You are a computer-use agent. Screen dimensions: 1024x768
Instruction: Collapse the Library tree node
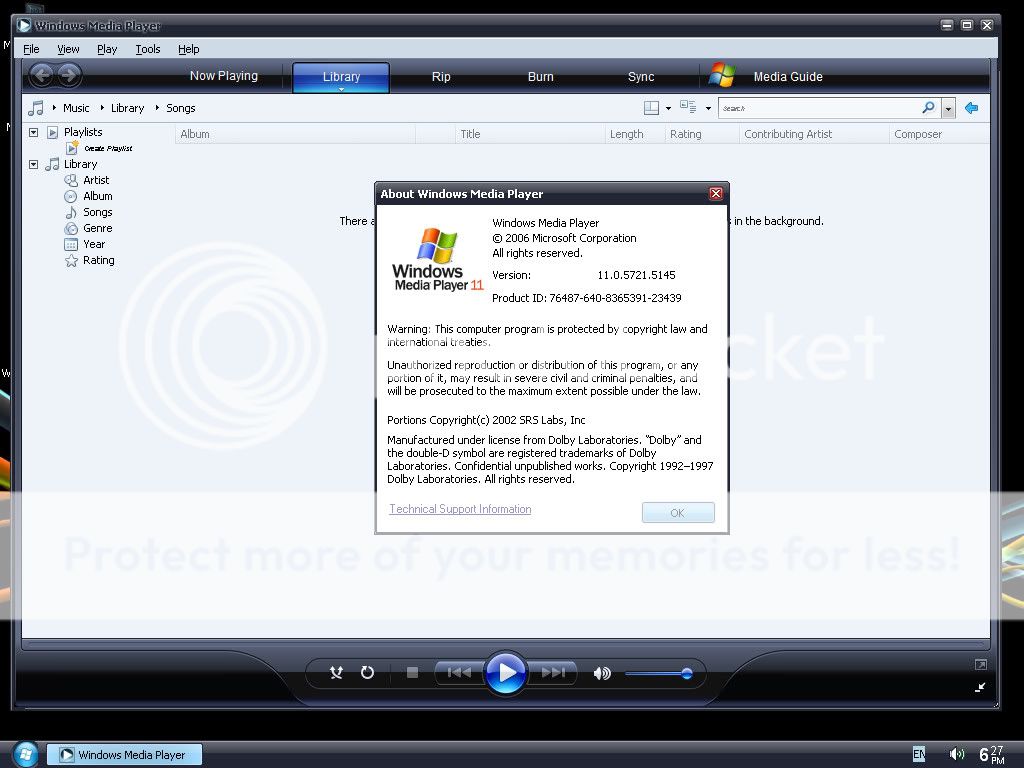point(33,164)
